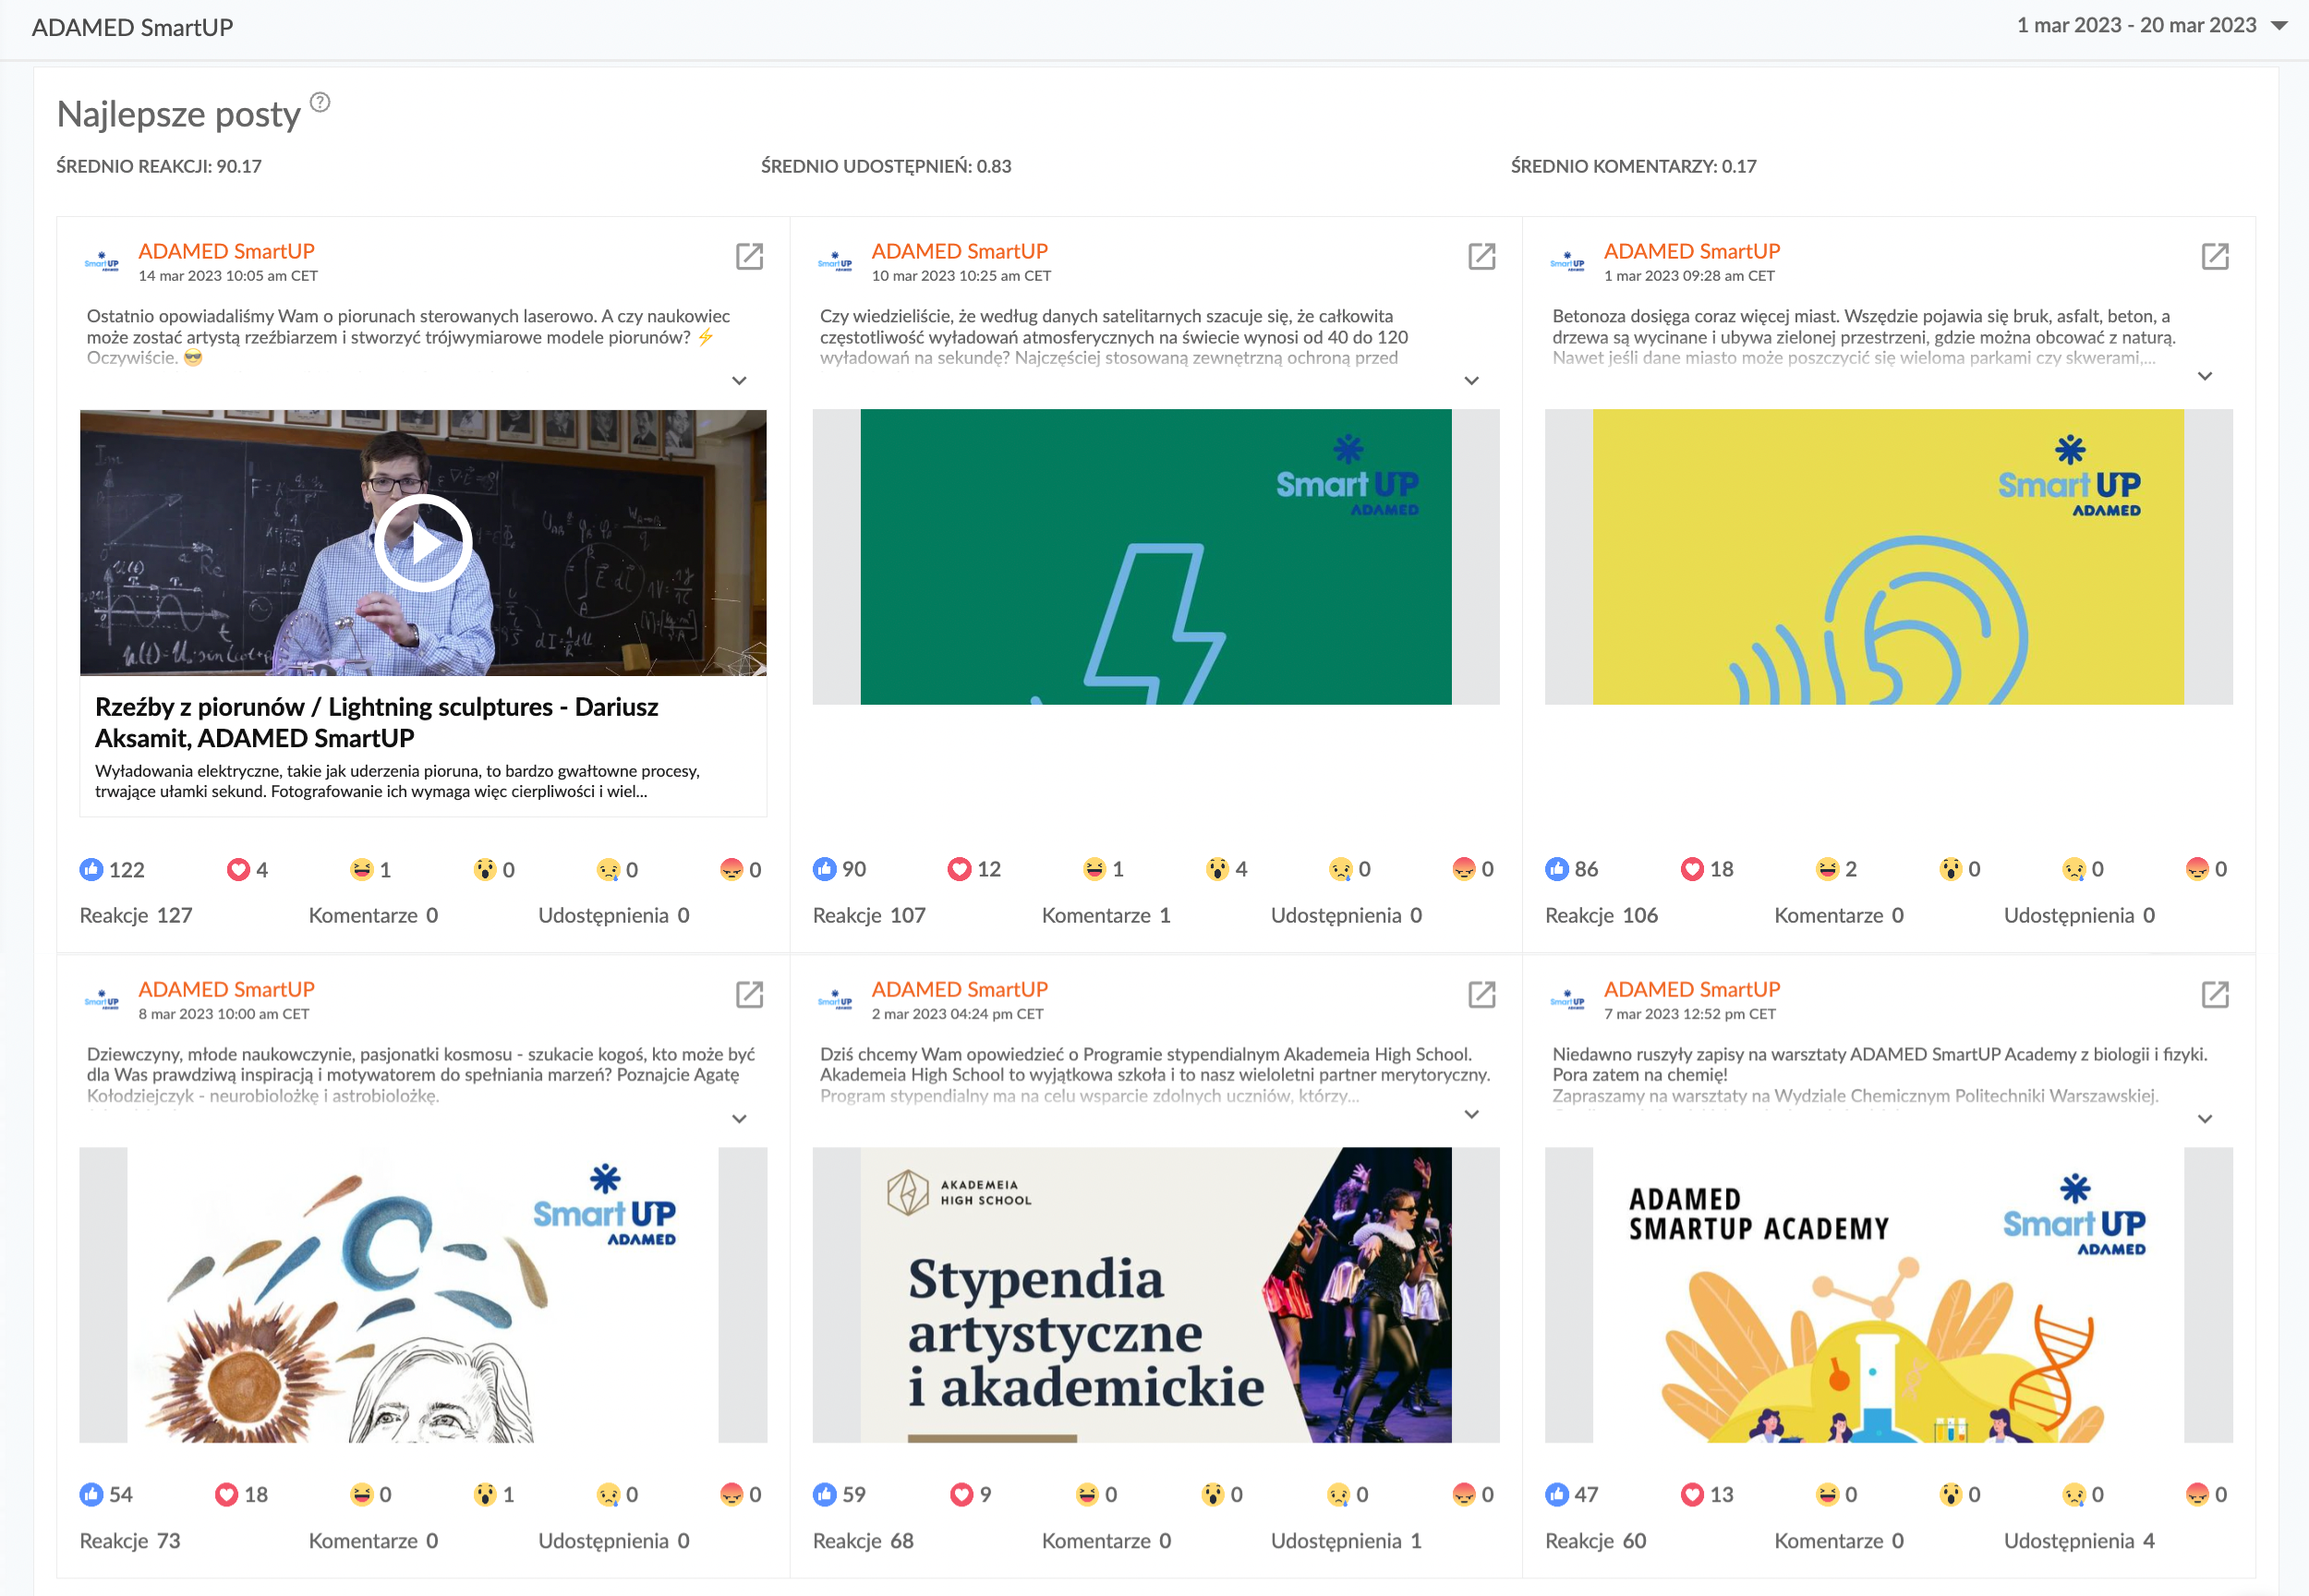Viewport: 2309px width, 1596px height.
Task: Click the help icon beside Najlepsze posty
Action: click(x=320, y=102)
